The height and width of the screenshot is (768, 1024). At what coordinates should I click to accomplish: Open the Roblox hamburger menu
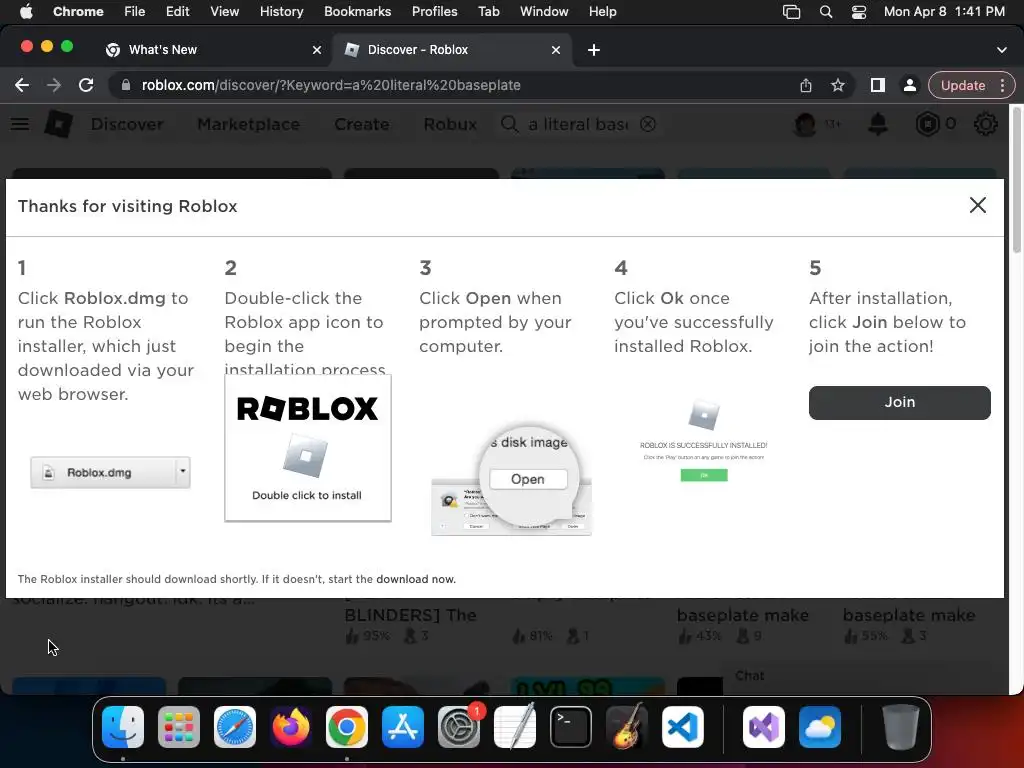tap(20, 124)
